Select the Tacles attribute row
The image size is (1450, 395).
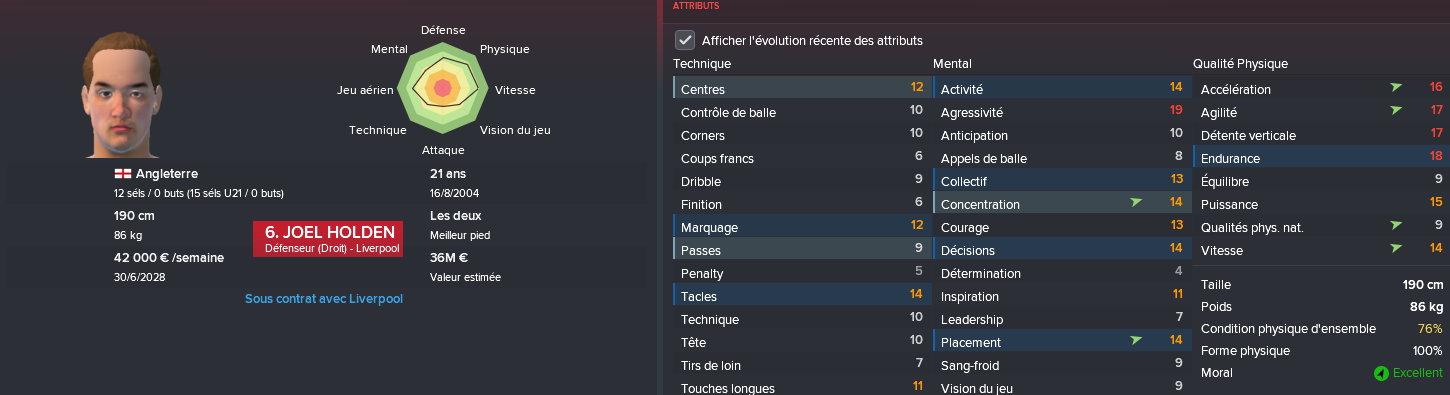pos(801,296)
